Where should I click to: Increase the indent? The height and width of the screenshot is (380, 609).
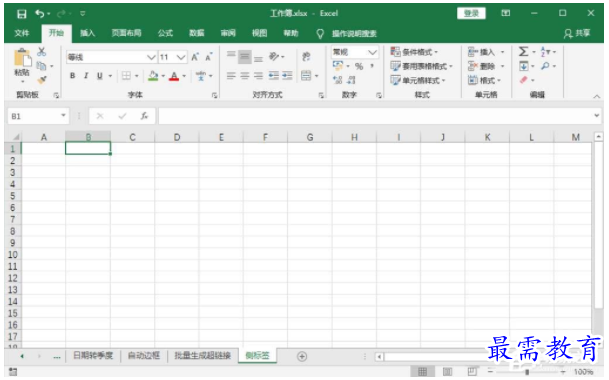(x=287, y=76)
